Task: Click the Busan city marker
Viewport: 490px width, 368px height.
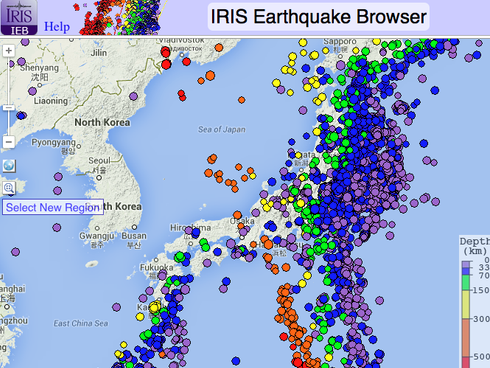Action: pyautogui.click(x=134, y=227)
